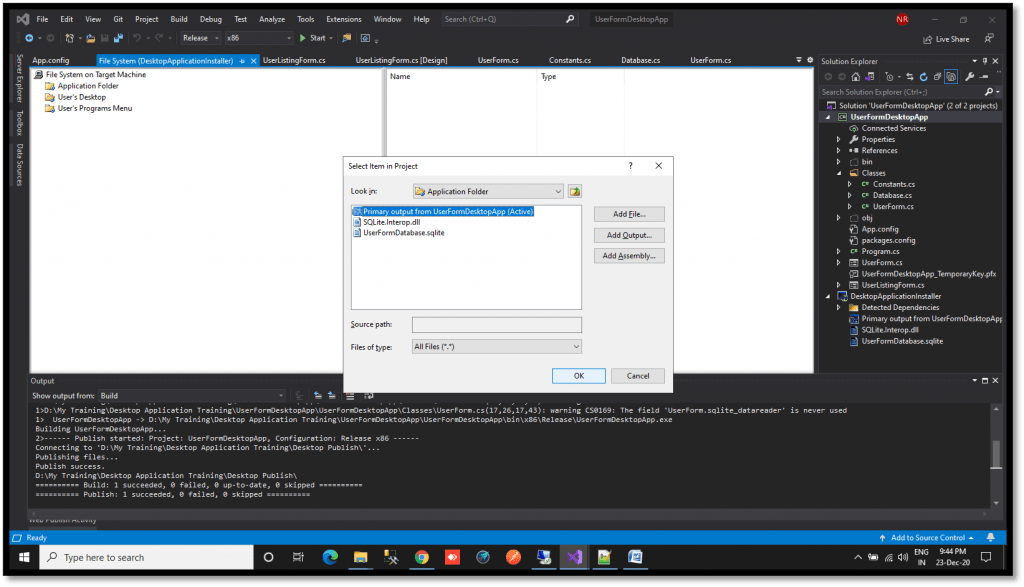
Task: Click Cancel in Select Item dialog
Action: pyautogui.click(x=638, y=376)
